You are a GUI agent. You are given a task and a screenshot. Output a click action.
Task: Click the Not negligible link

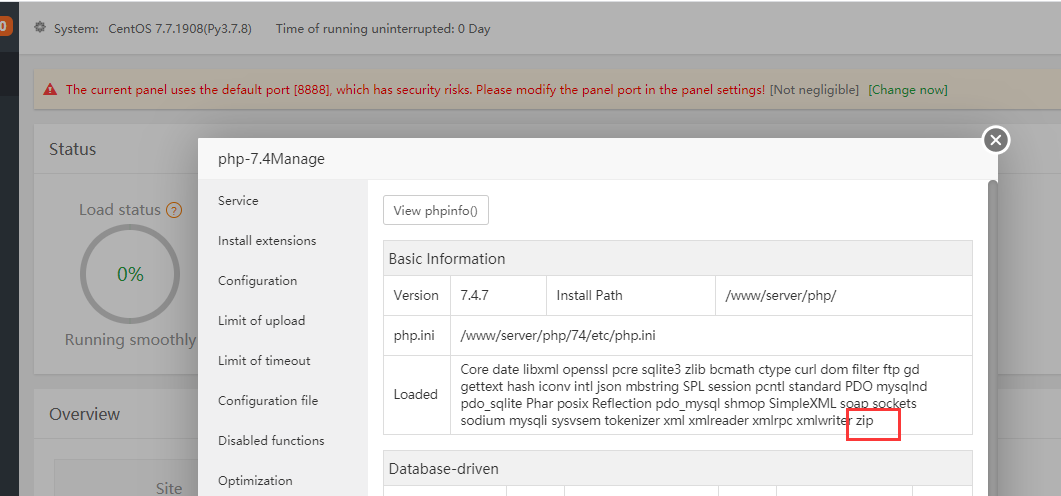point(814,90)
